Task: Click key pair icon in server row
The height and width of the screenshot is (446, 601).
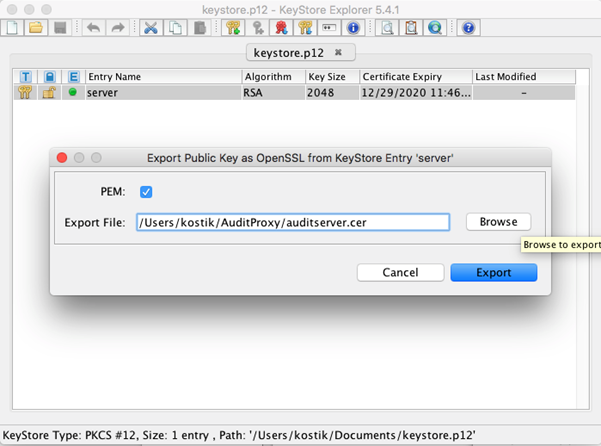Action: pos(25,92)
